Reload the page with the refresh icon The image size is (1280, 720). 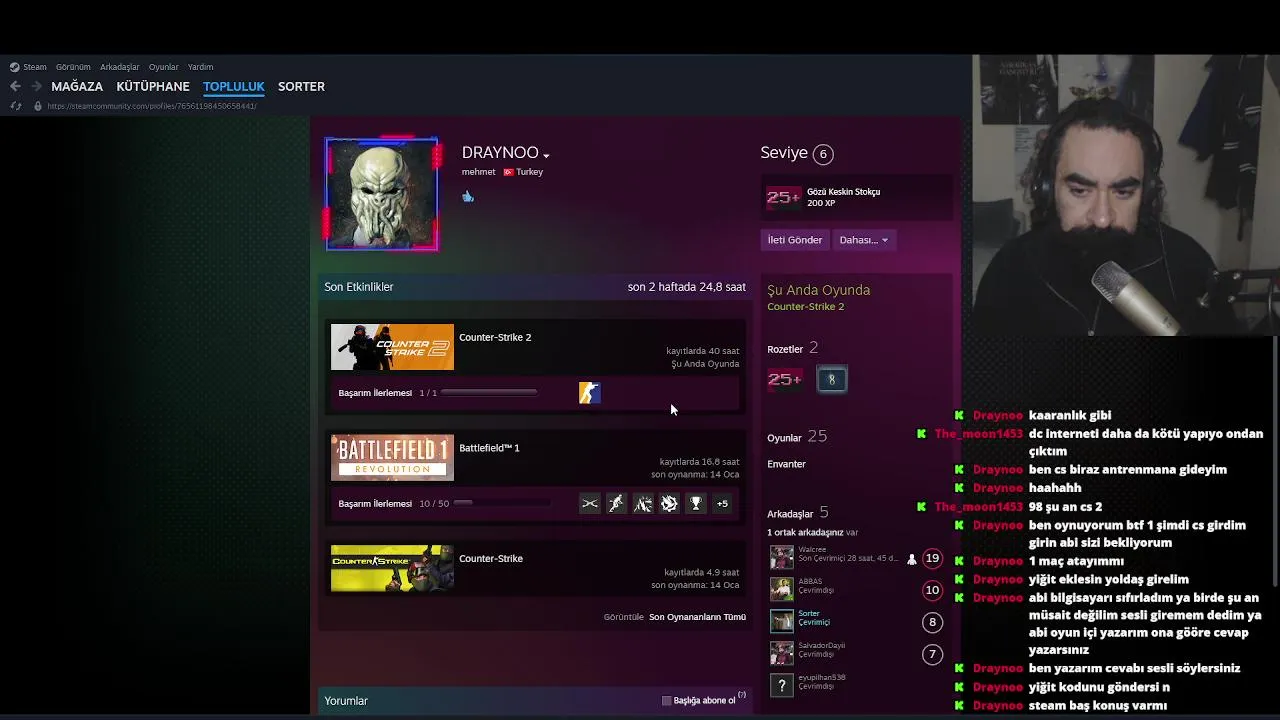tap(15, 106)
